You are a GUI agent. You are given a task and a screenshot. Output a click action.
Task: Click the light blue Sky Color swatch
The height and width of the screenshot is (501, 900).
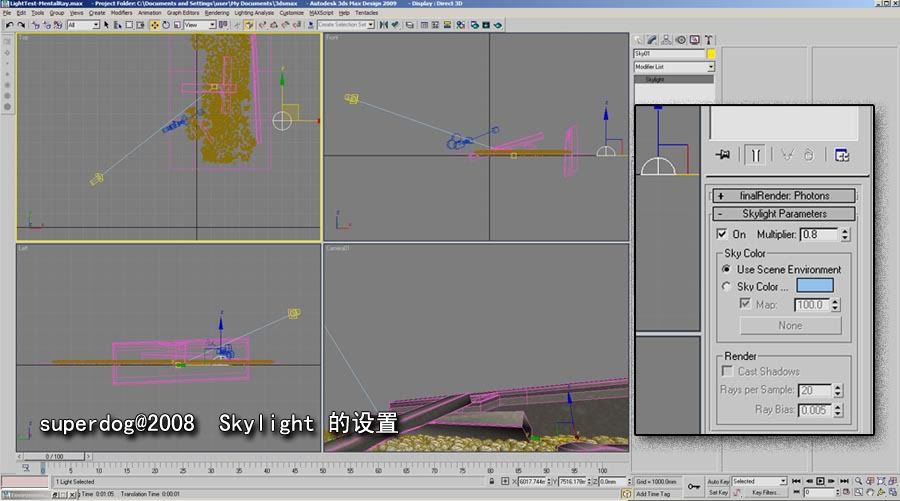point(815,287)
